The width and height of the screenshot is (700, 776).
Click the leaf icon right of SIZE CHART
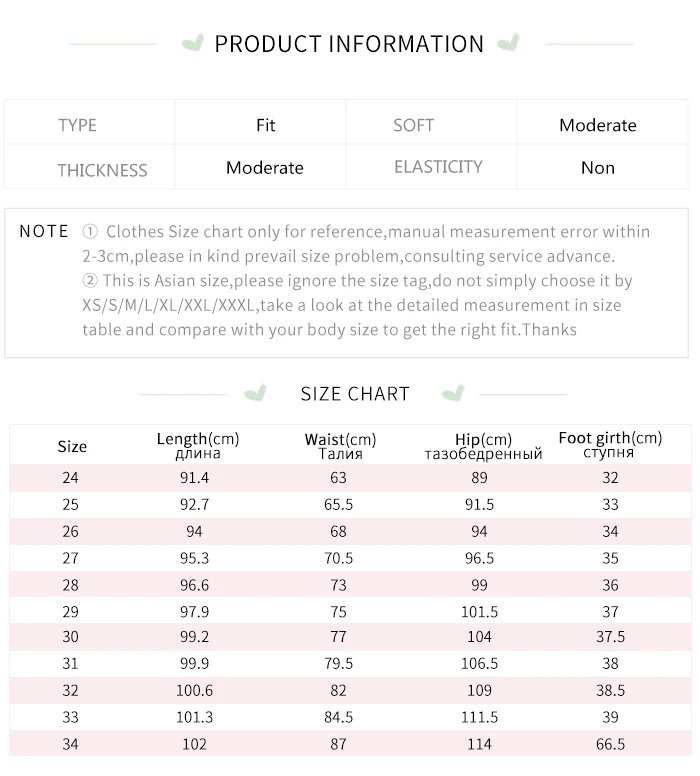(x=453, y=393)
